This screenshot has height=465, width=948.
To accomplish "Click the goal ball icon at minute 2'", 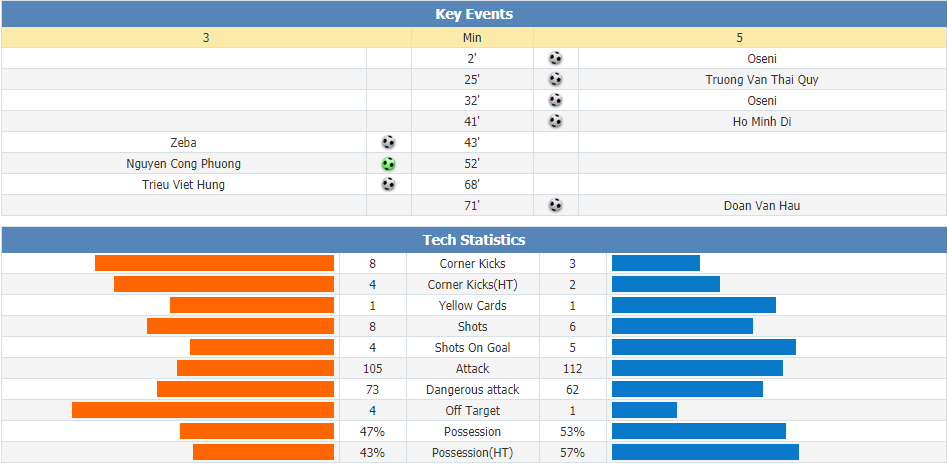I will tap(555, 59).
